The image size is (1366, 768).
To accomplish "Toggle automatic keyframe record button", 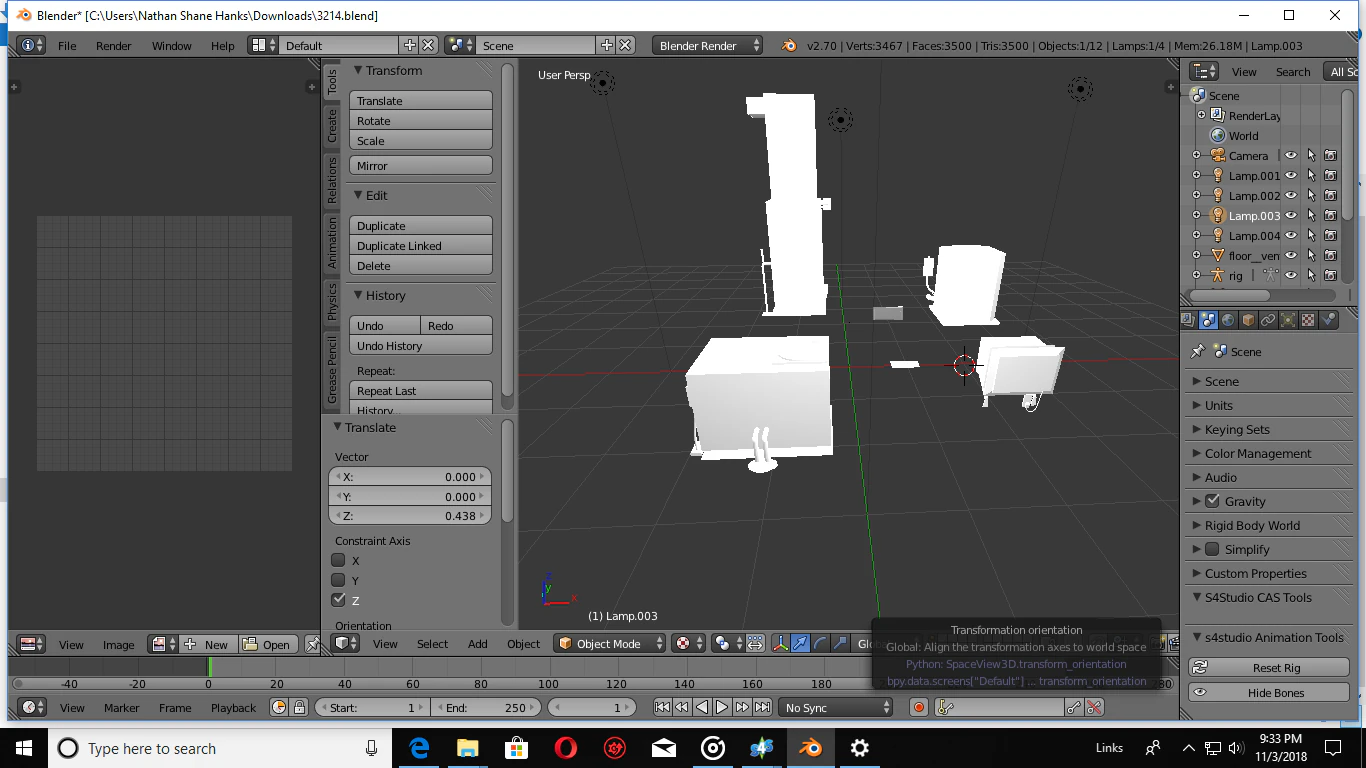I will pyautogui.click(x=918, y=707).
